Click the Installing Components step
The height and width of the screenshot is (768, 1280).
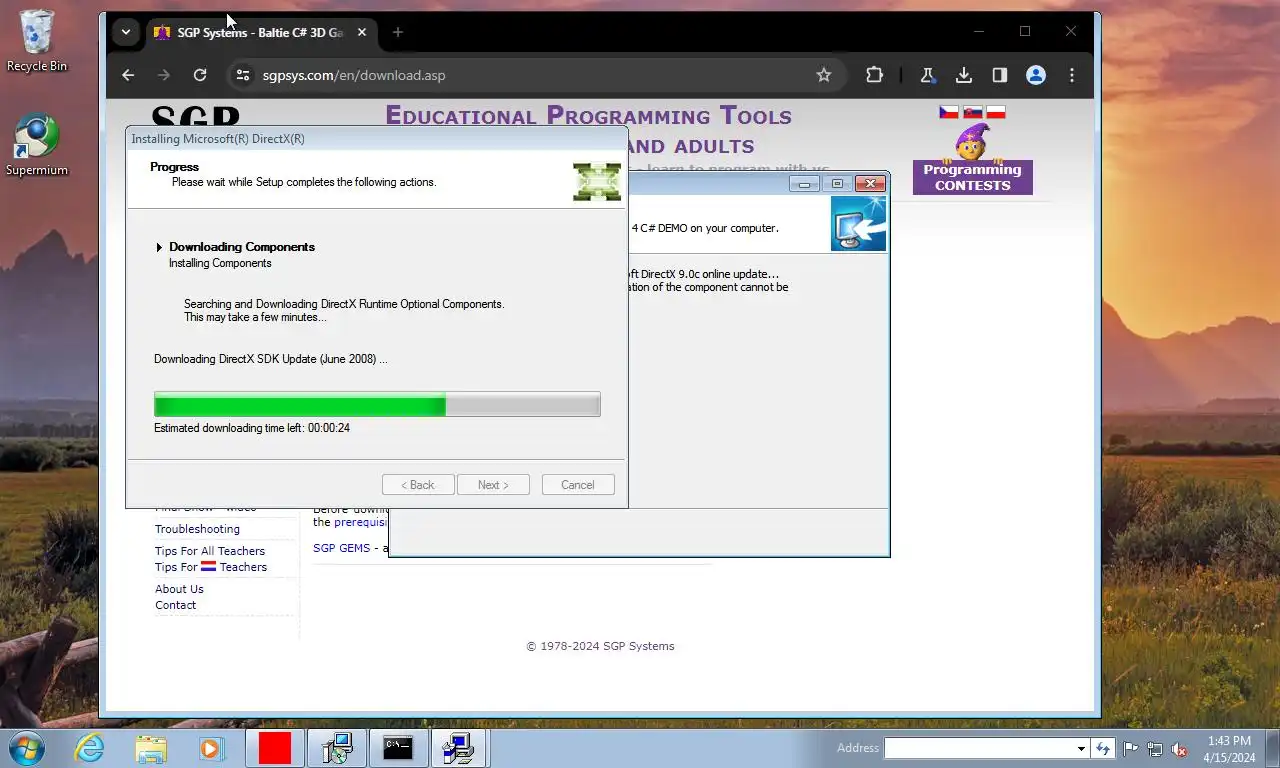pyautogui.click(x=220, y=263)
